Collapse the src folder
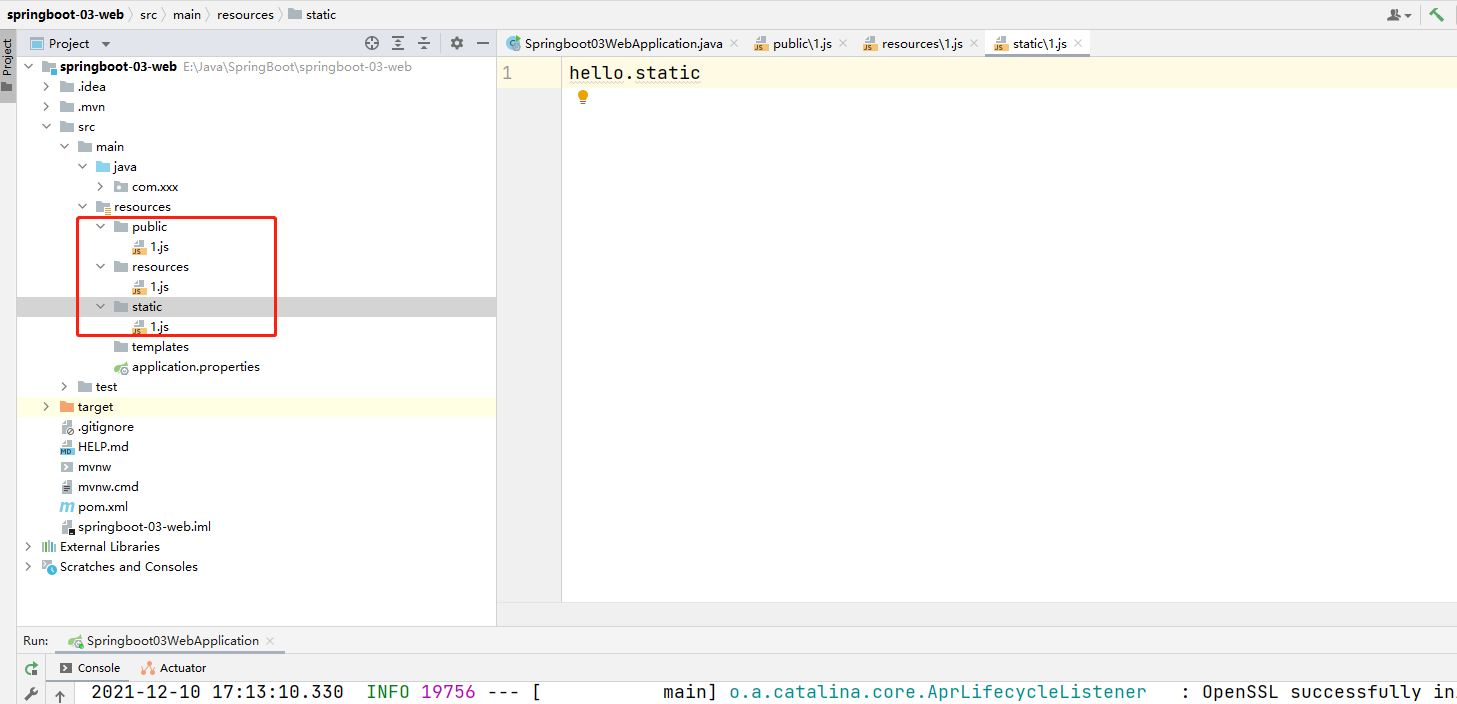Screen dimensions: 1457x704 pos(46,127)
